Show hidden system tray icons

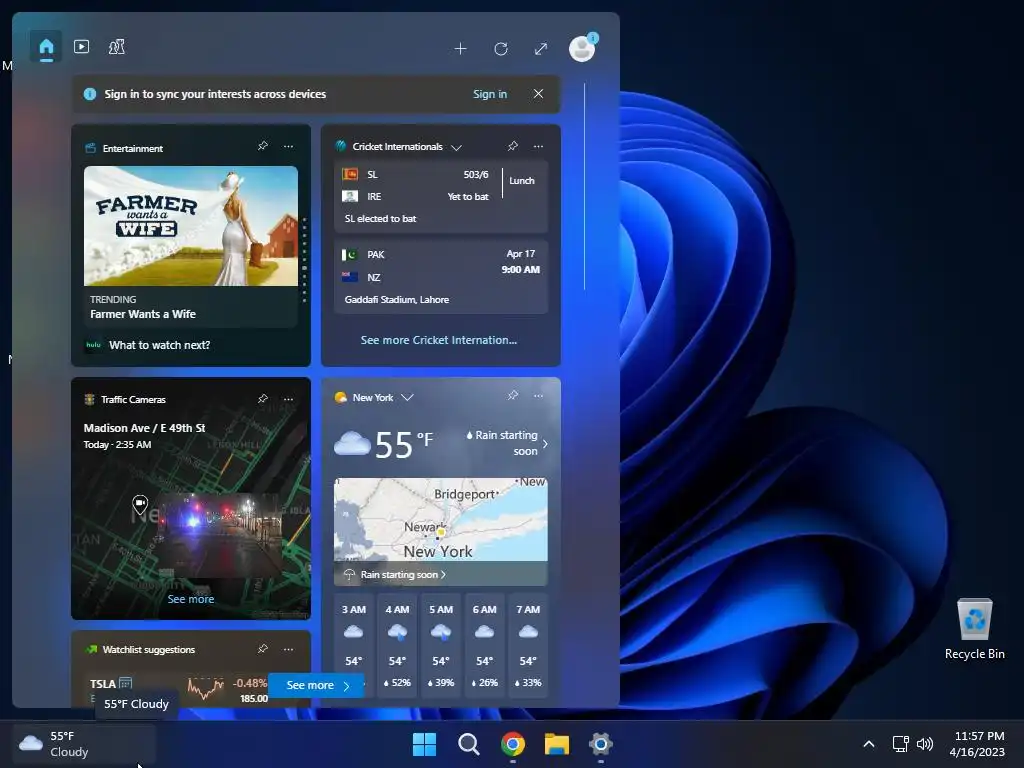pos(869,744)
